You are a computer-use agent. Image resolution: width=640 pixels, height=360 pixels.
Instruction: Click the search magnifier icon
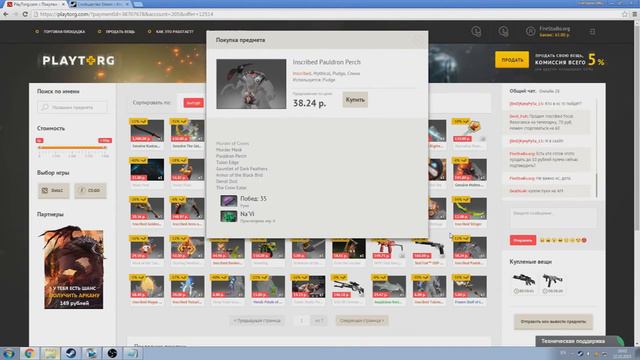[45, 107]
